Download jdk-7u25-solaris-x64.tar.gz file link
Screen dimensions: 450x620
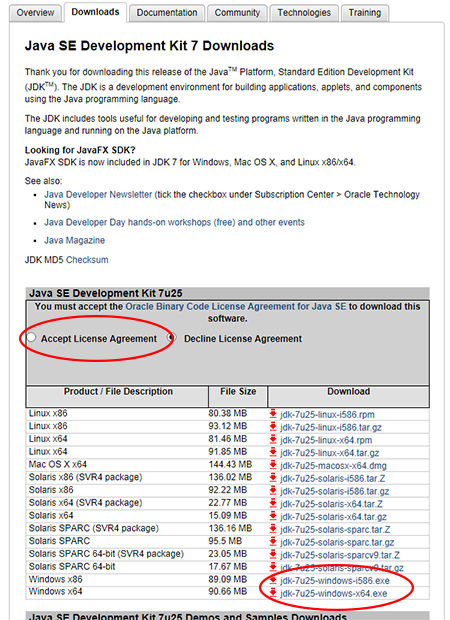pyautogui.click(x=334, y=516)
